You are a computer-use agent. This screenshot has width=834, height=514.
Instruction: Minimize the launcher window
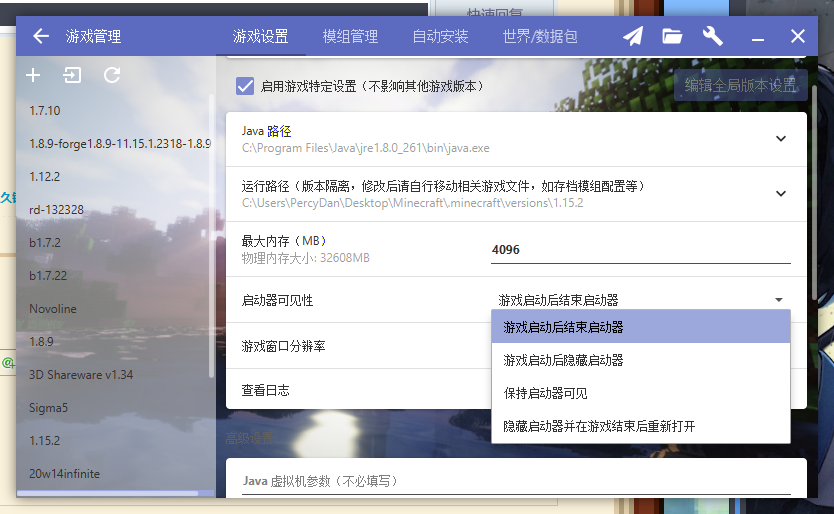(758, 37)
